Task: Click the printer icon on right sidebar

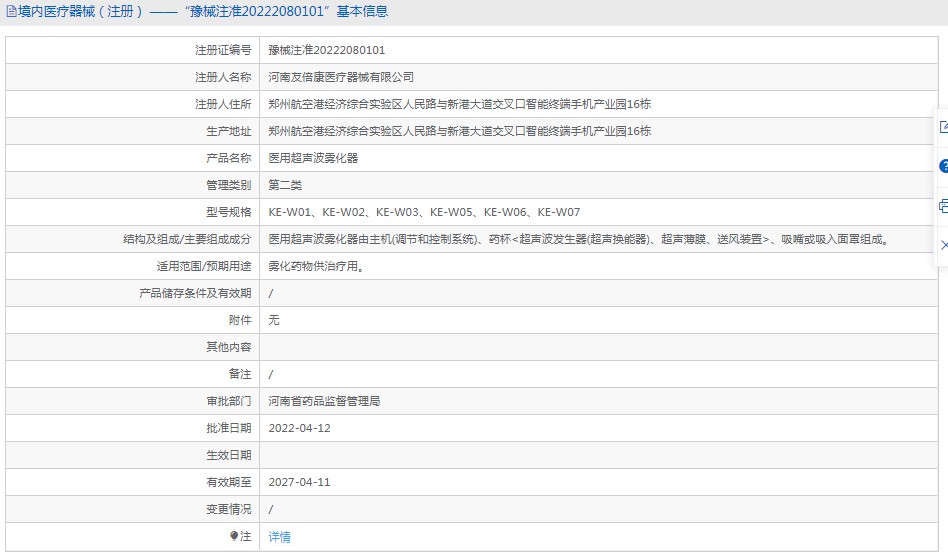Action: pyautogui.click(x=942, y=206)
